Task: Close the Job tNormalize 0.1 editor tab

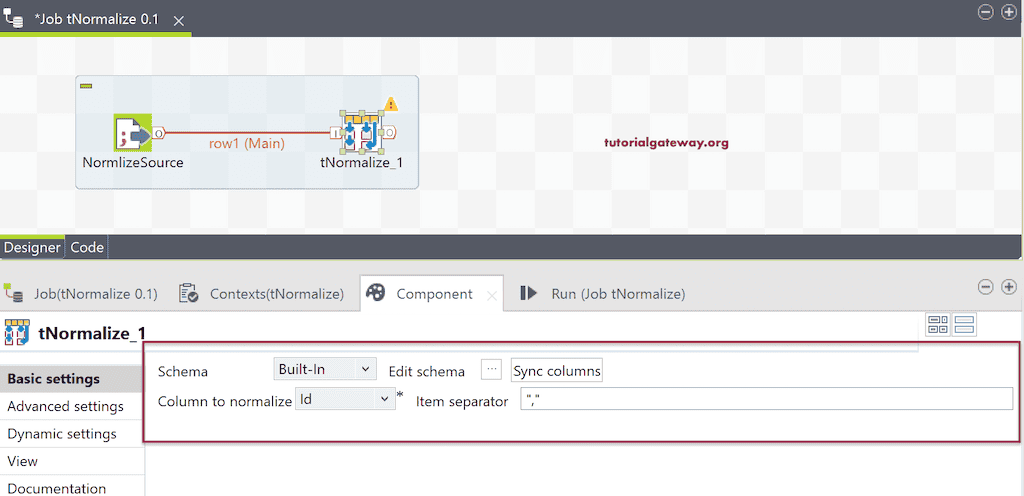Action: (179, 21)
